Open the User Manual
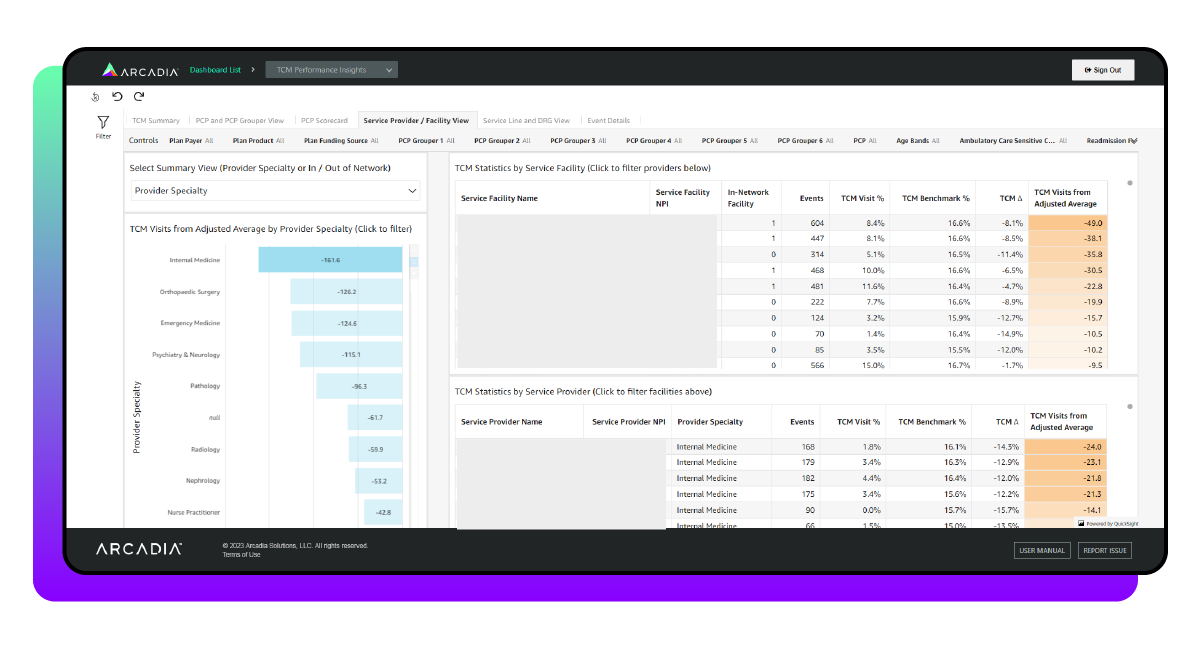The image size is (1200, 650). pyautogui.click(x=1041, y=549)
